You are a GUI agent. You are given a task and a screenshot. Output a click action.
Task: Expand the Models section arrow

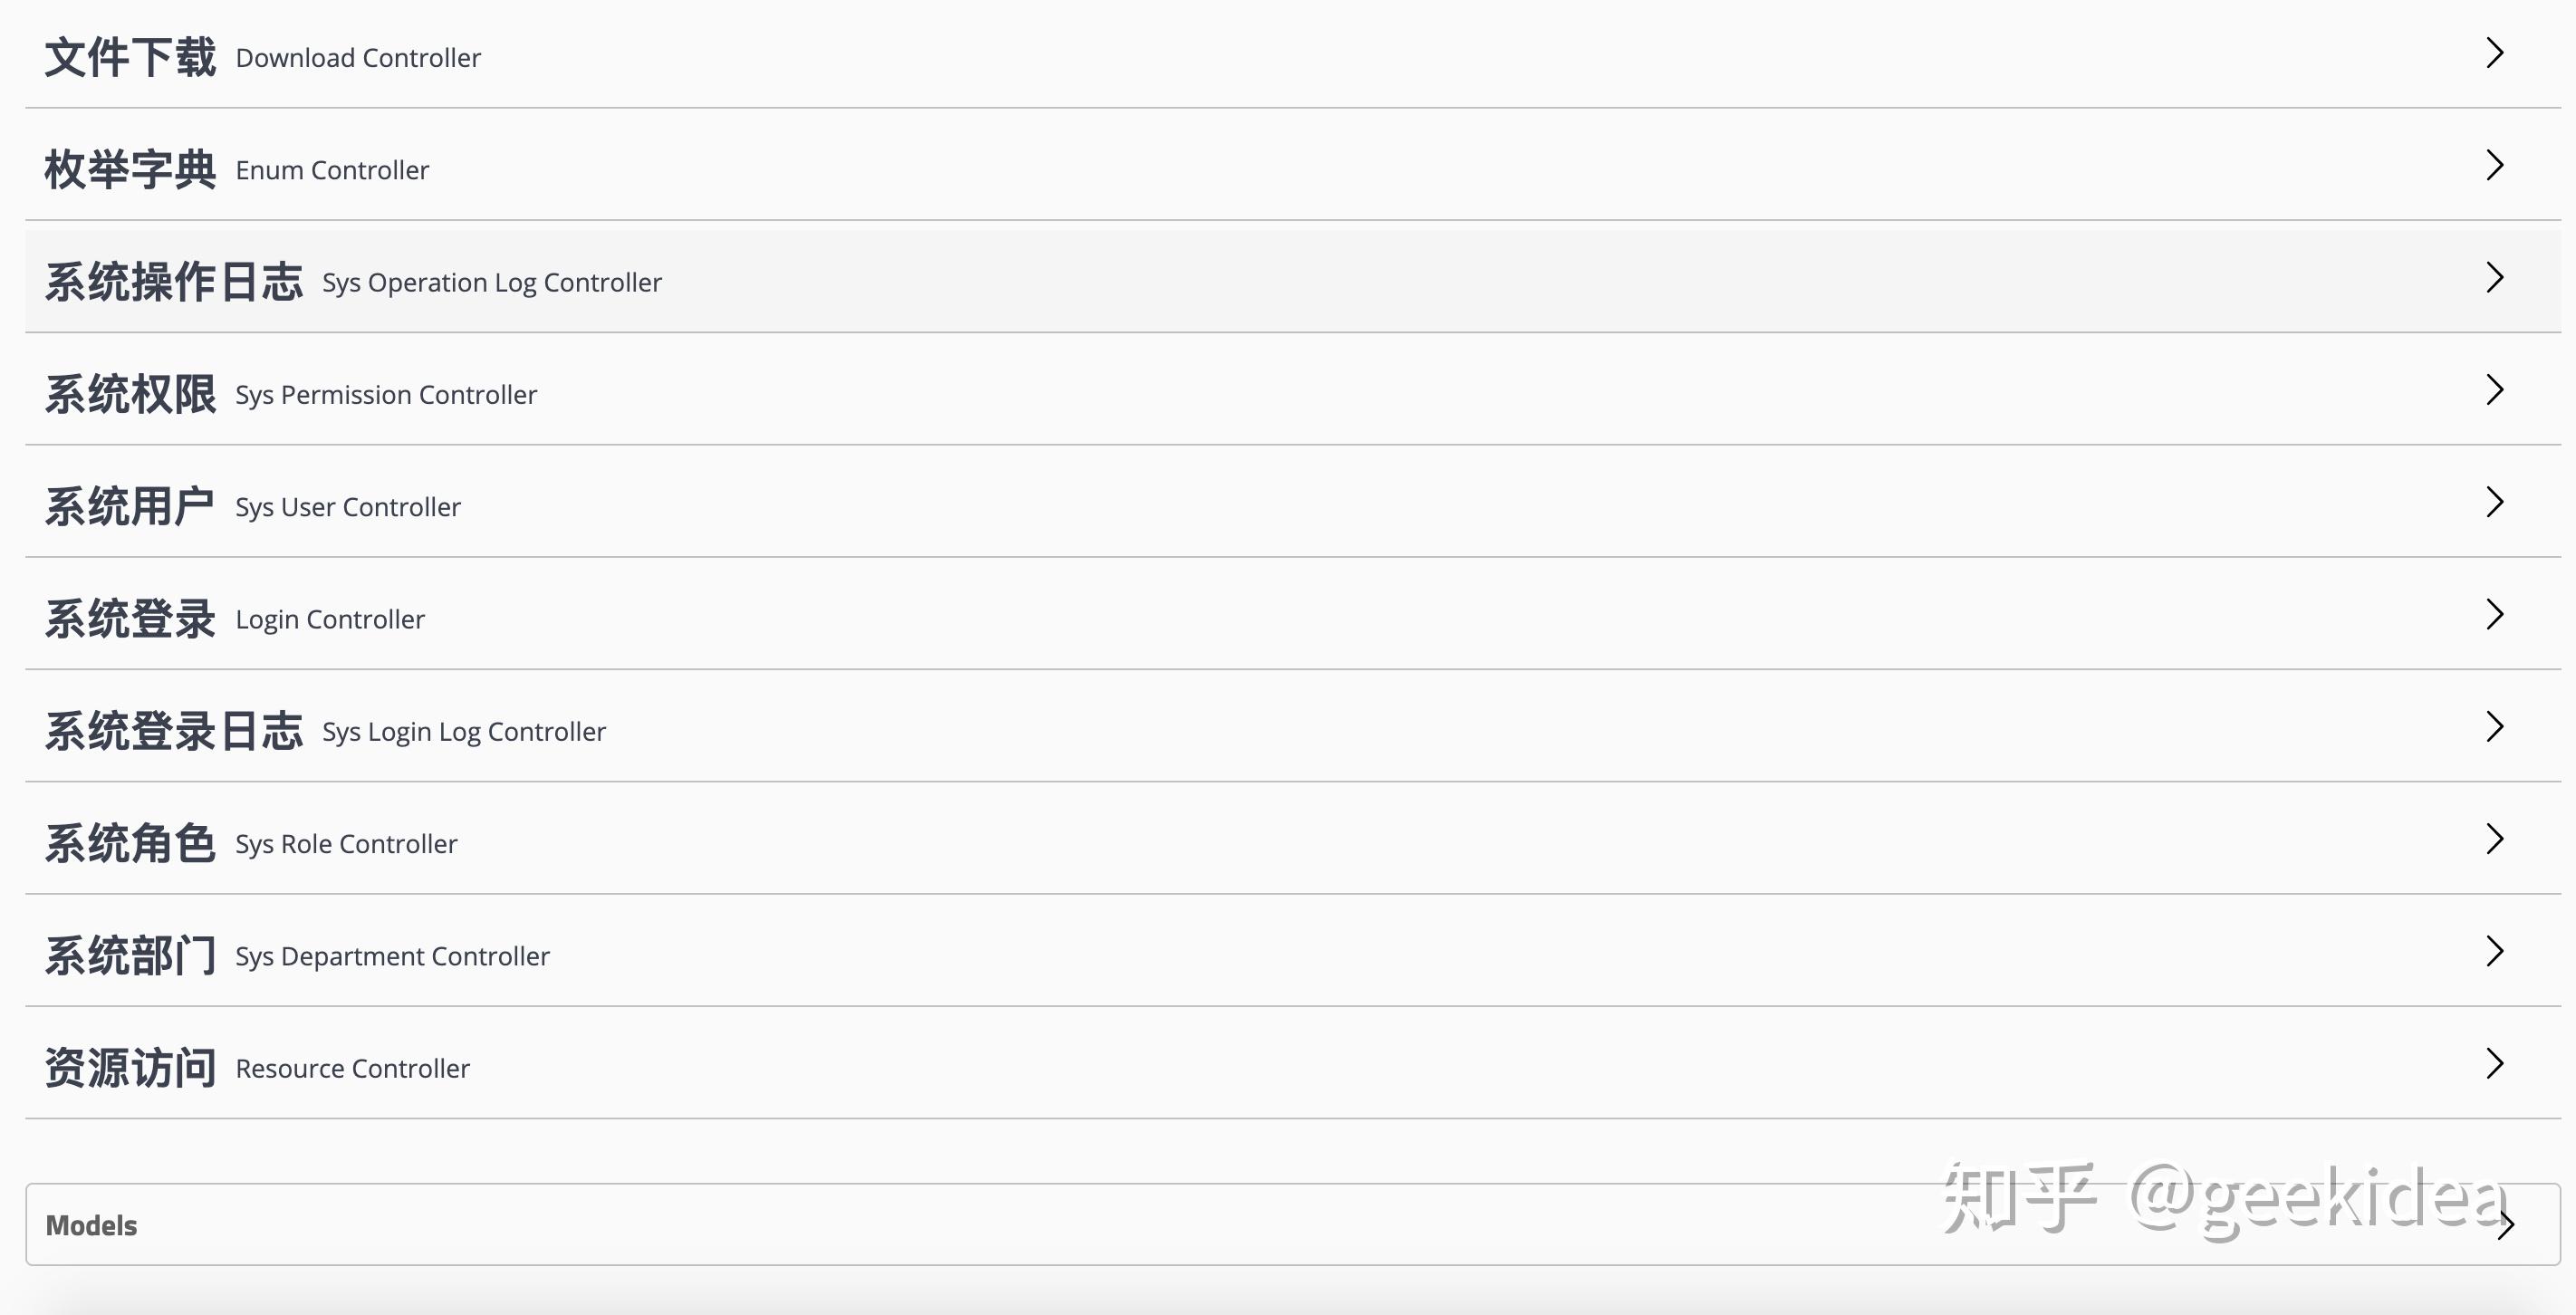coord(2505,1224)
